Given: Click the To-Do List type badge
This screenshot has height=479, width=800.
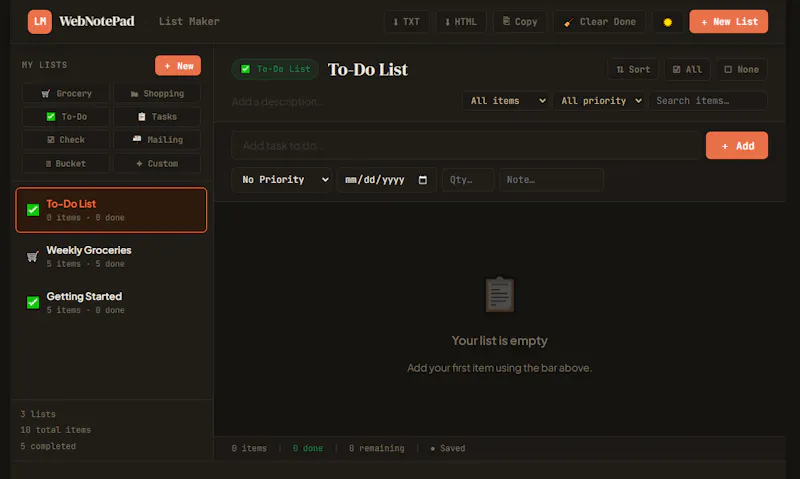Looking at the screenshot, I should pyautogui.click(x=275, y=69).
